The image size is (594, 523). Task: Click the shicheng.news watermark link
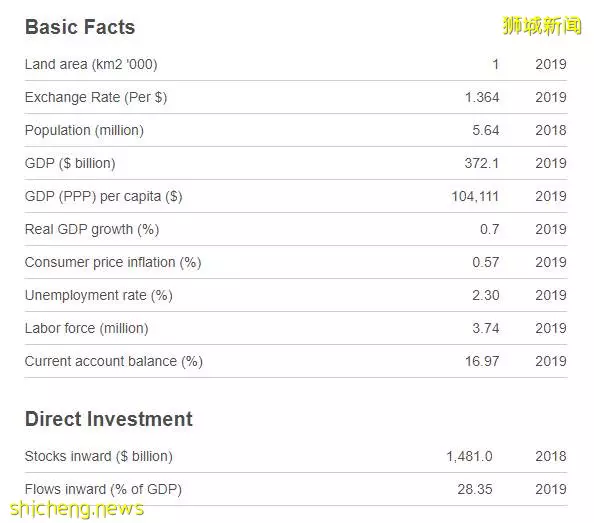coord(77,508)
